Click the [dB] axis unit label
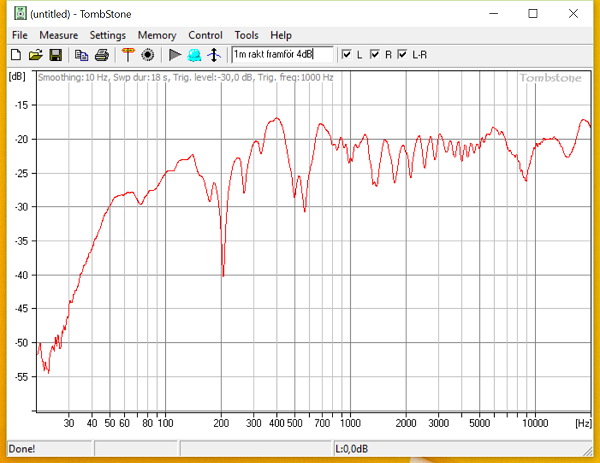600x463 pixels. coord(17,77)
